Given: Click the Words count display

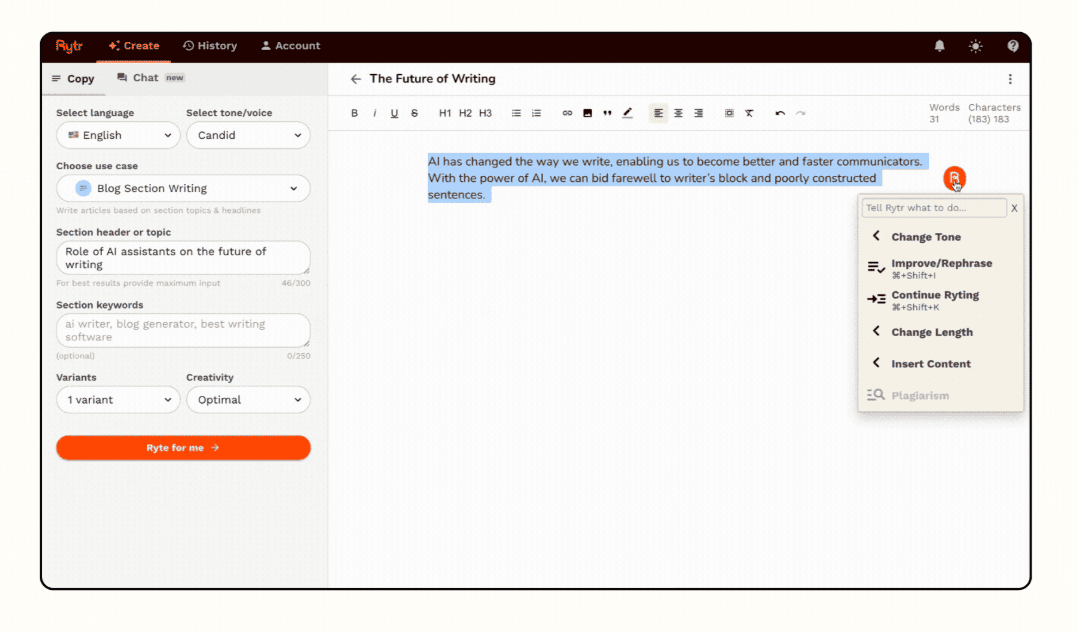Looking at the screenshot, I should (944, 113).
